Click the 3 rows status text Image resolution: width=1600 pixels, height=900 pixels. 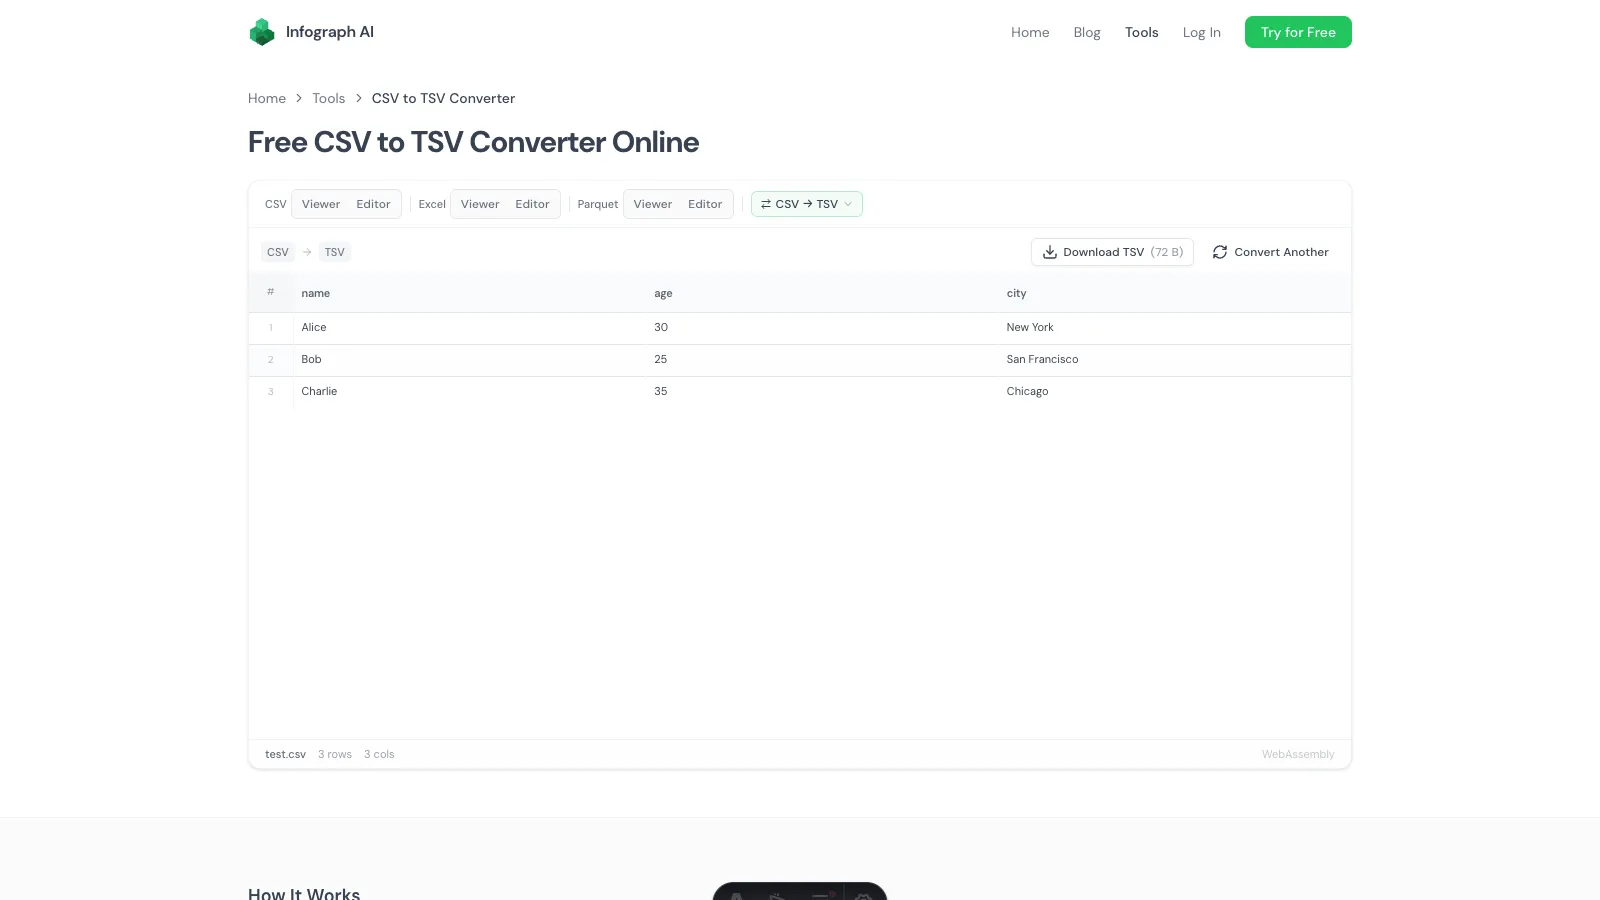point(335,754)
